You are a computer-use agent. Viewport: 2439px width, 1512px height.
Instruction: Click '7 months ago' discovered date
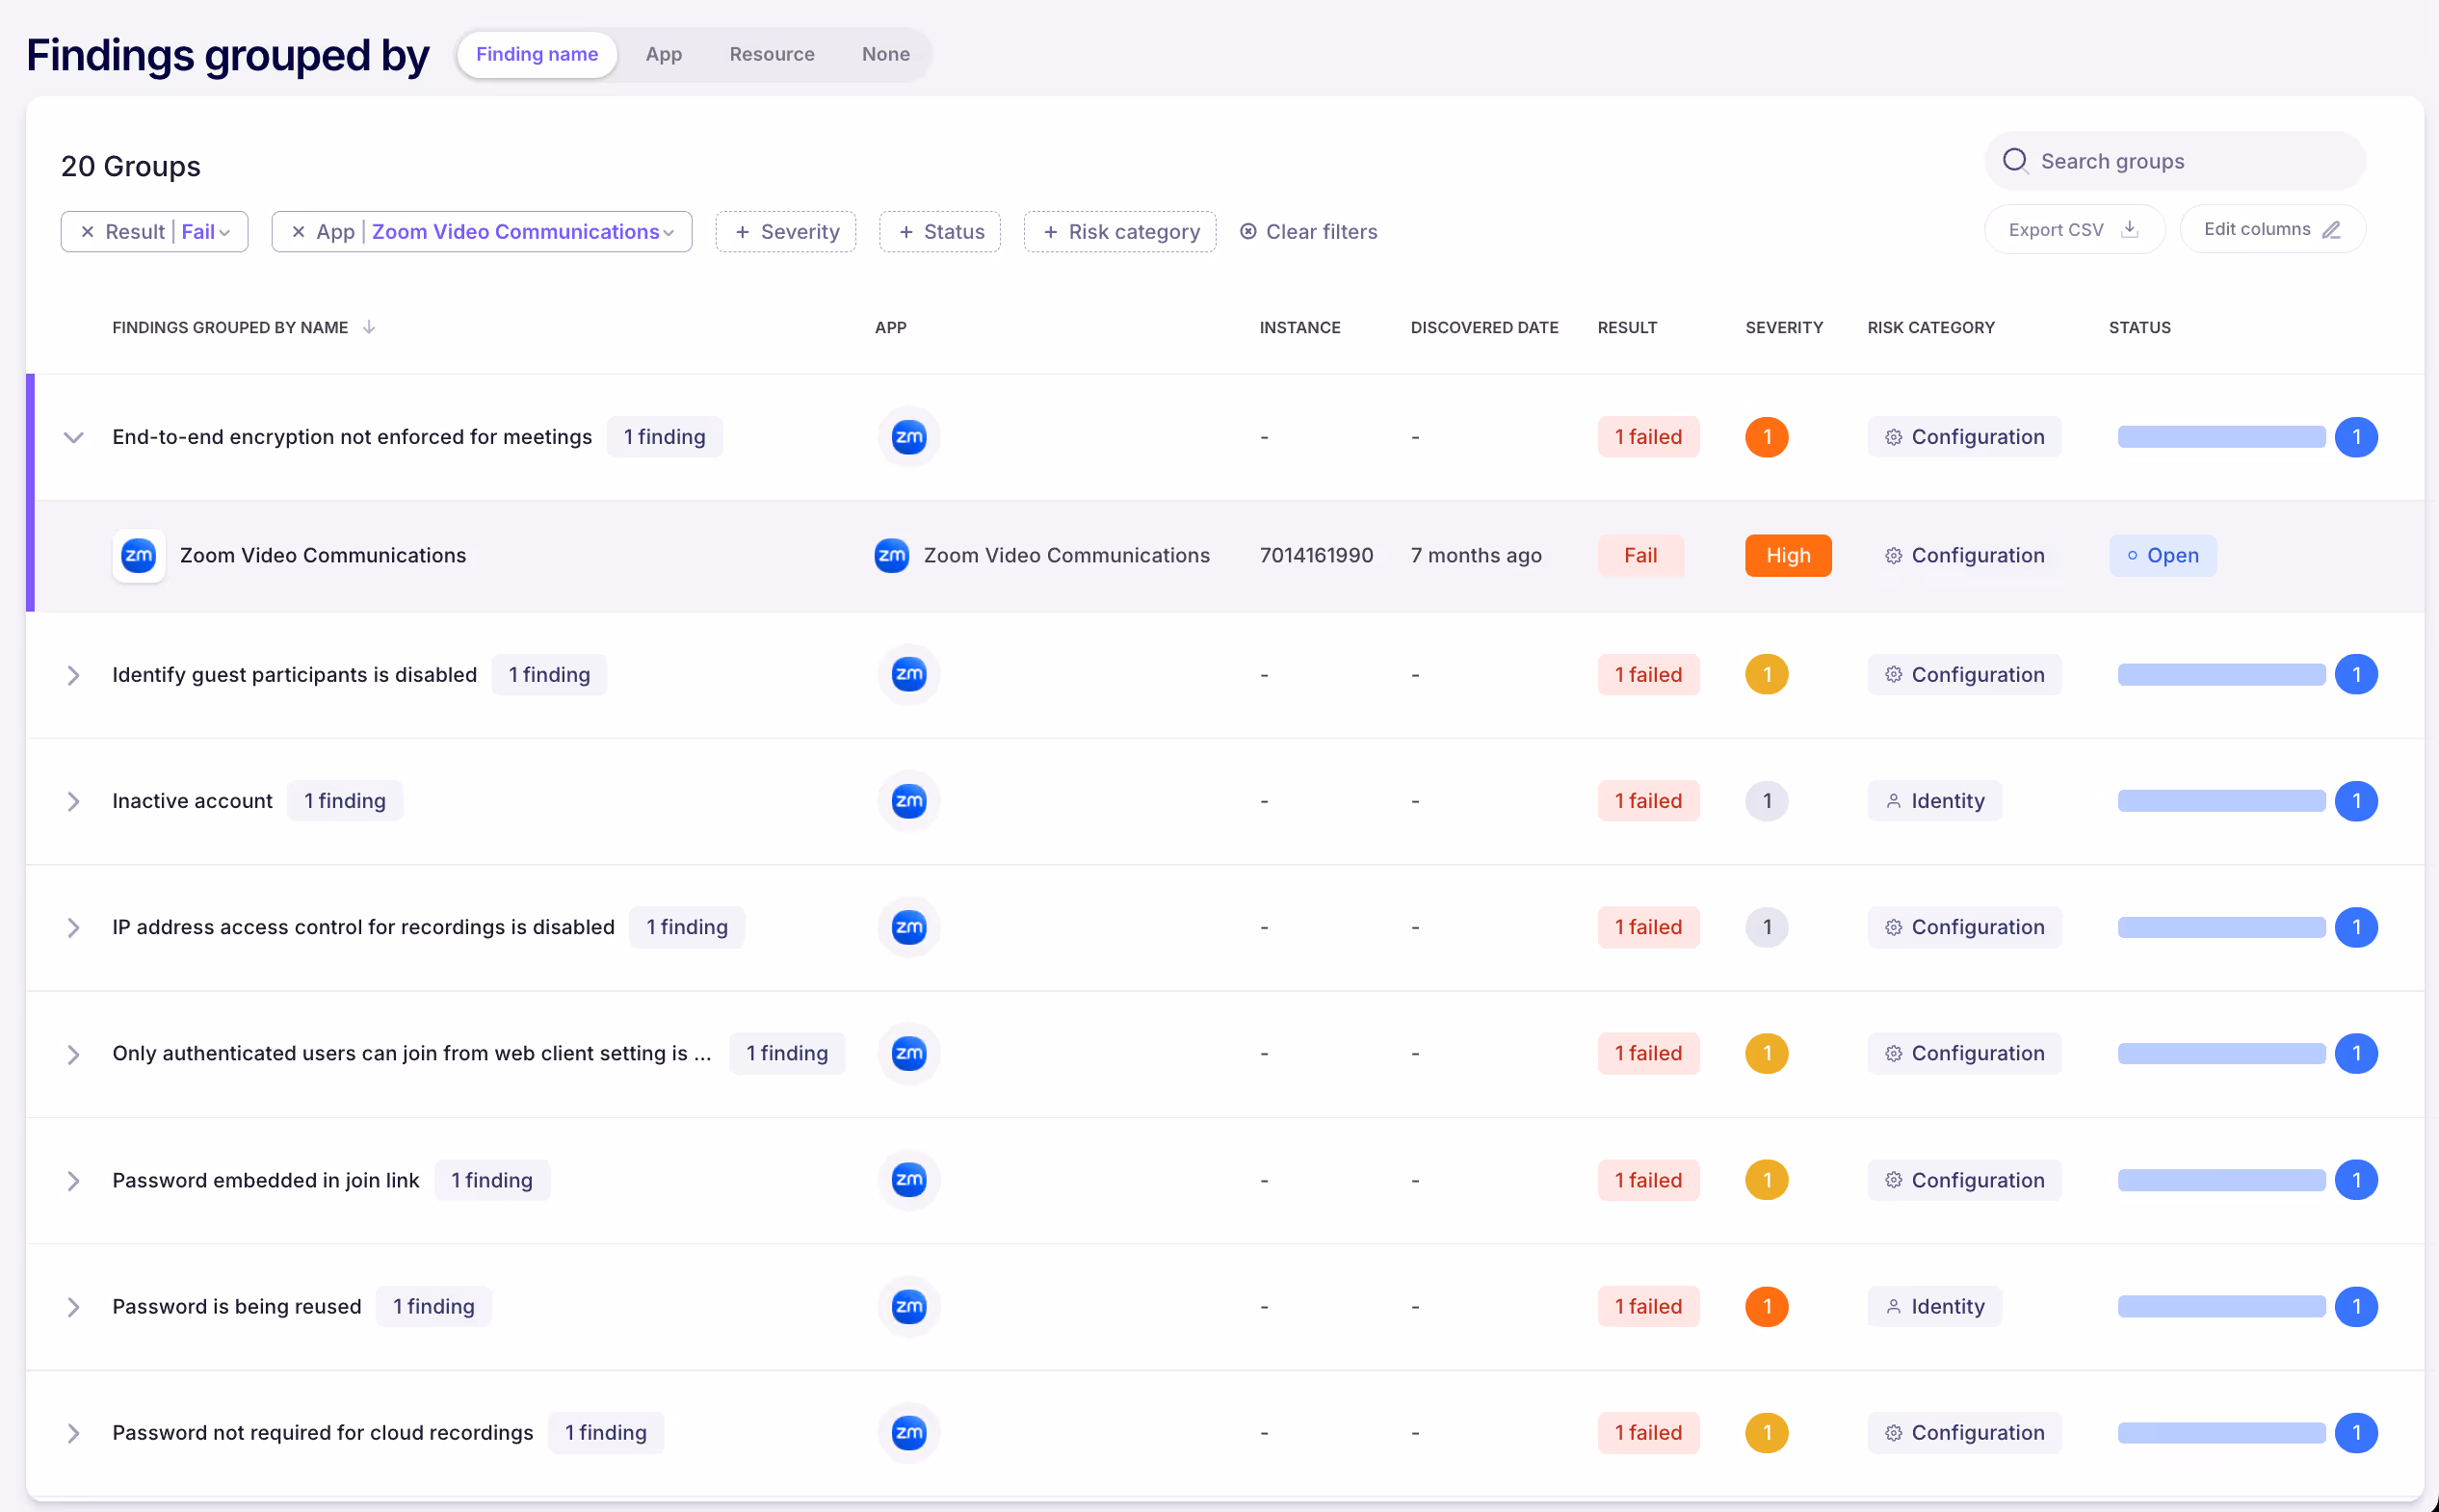[x=1476, y=555]
